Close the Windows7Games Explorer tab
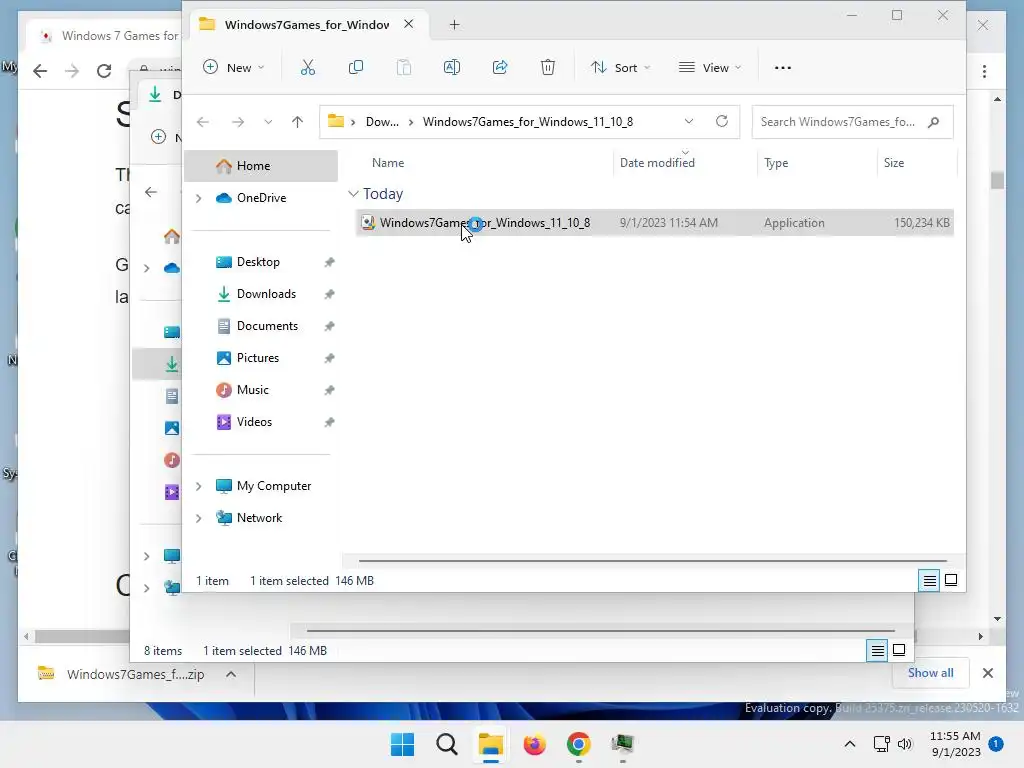Image resolution: width=1024 pixels, height=768 pixels. tap(409, 24)
